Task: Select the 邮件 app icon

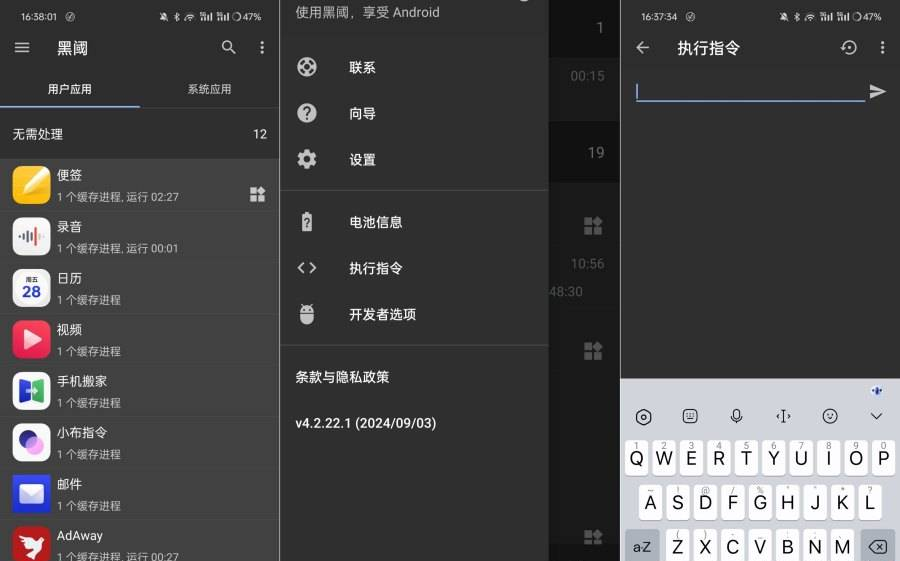Action: coord(32,494)
